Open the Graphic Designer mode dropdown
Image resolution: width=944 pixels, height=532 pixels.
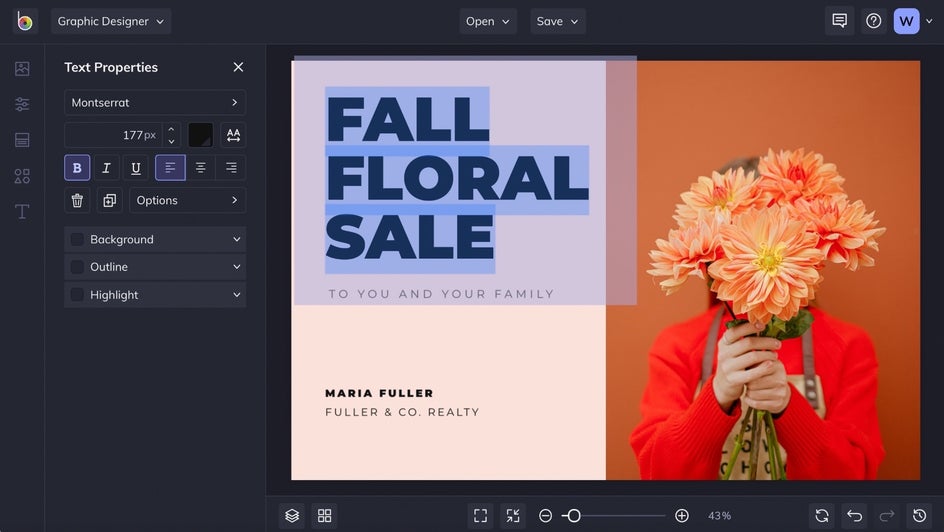click(111, 21)
